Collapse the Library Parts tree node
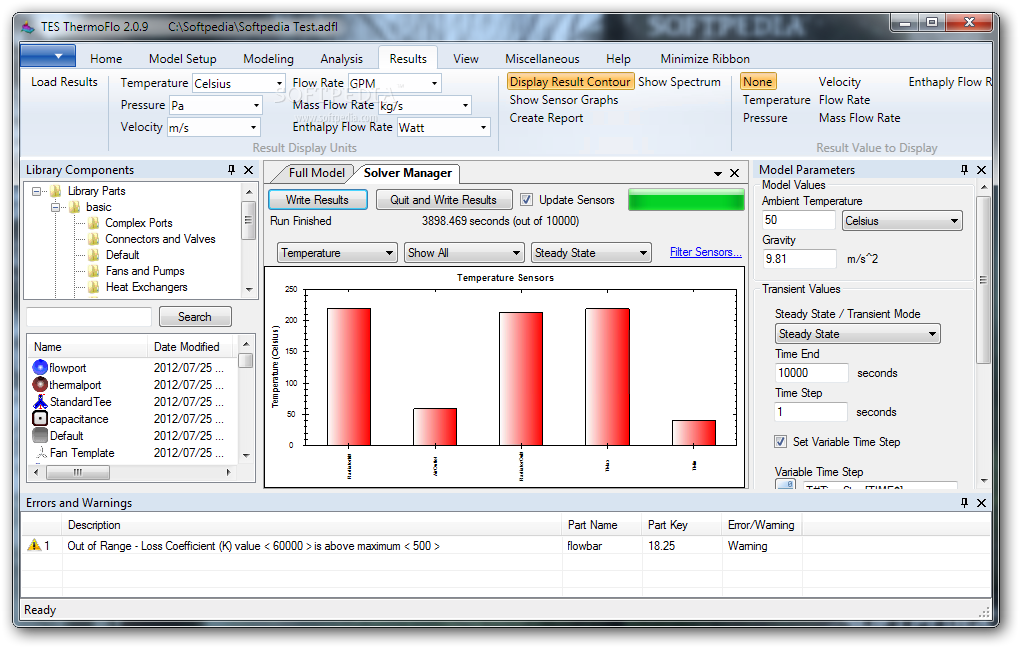Image resolution: width=1020 pixels, height=648 pixels. pyautogui.click(x=36, y=191)
